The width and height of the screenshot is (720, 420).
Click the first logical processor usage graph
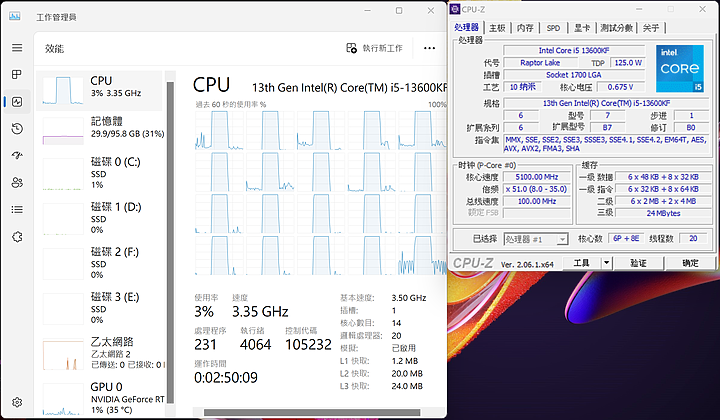coord(219,130)
